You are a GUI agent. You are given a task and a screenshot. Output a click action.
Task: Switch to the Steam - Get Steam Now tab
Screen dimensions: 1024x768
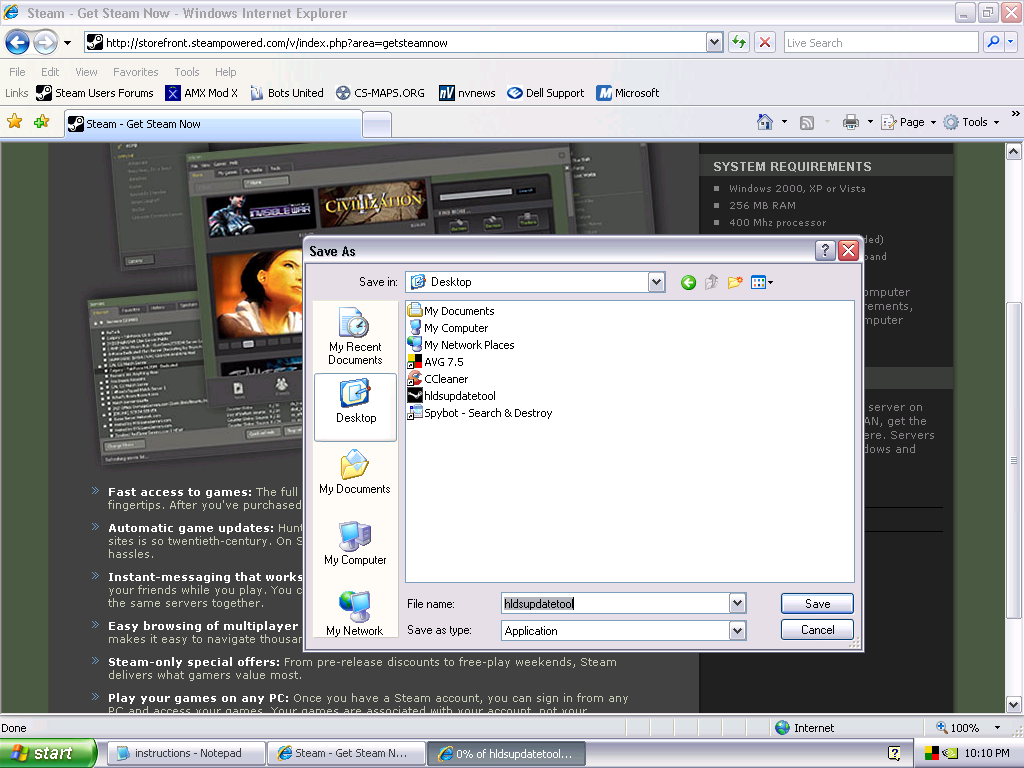[x=213, y=124]
